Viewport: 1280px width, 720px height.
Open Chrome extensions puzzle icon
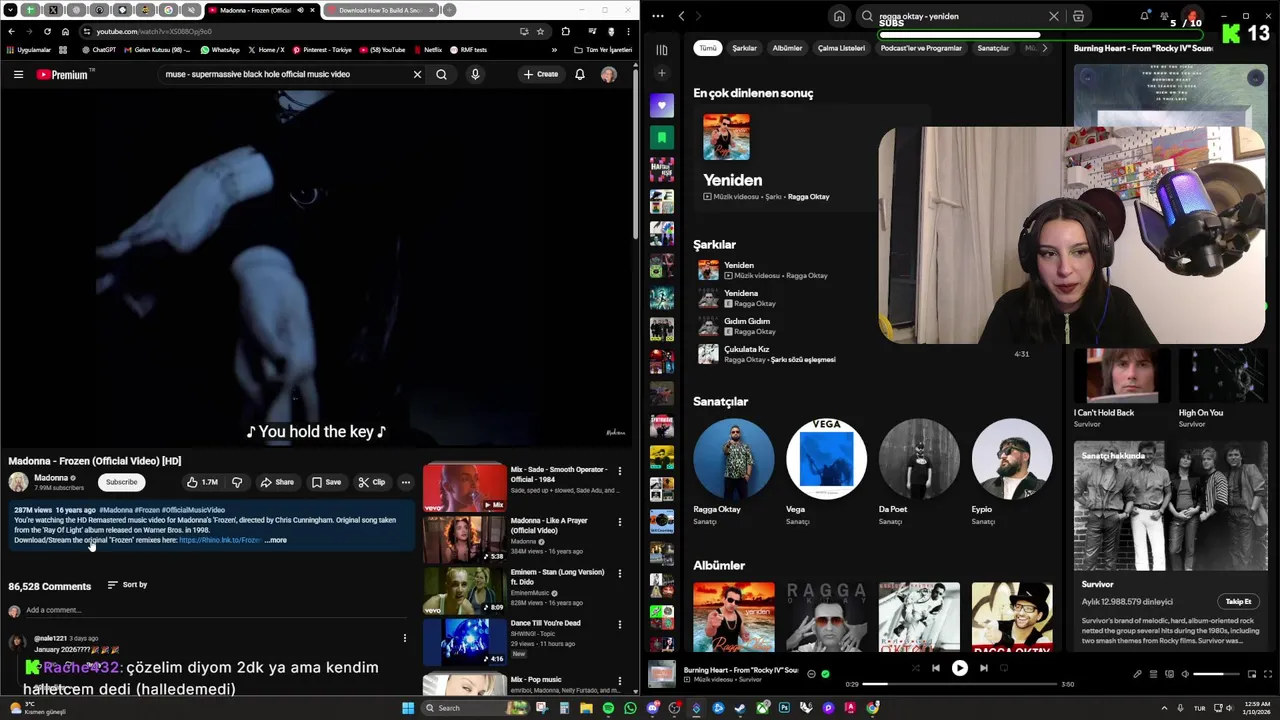coord(565,31)
